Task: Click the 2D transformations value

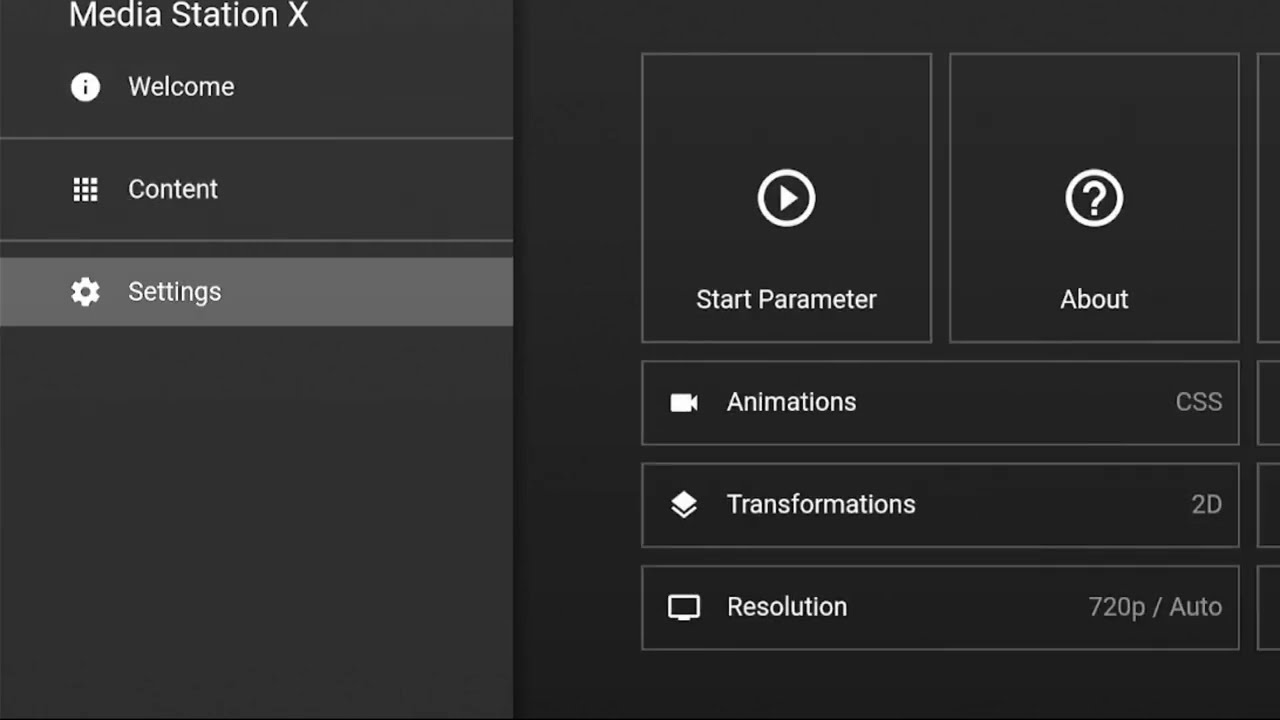Action: [x=1206, y=504]
